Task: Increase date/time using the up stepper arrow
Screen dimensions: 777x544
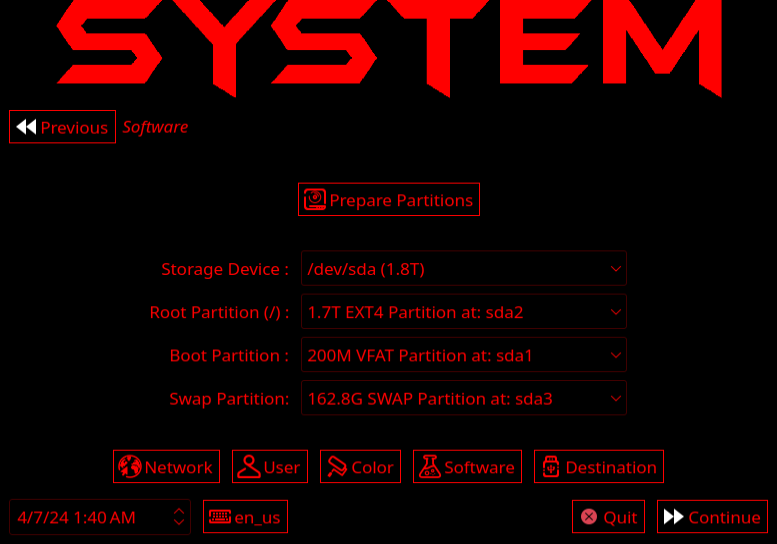Action: tap(179, 511)
